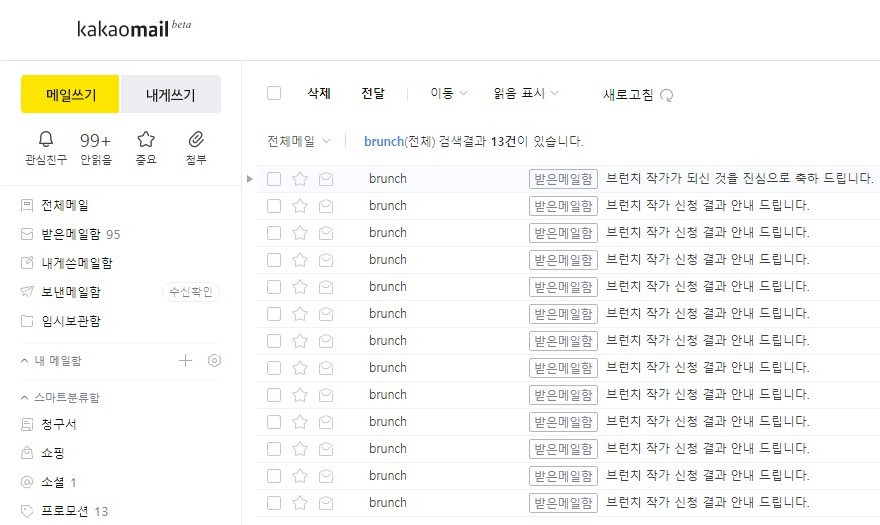Open the mail titled 브런치 작가가 되신 것을 진심으로 축하 드립니다
Viewport: 880px width, 525px height.
click(739, 179)
